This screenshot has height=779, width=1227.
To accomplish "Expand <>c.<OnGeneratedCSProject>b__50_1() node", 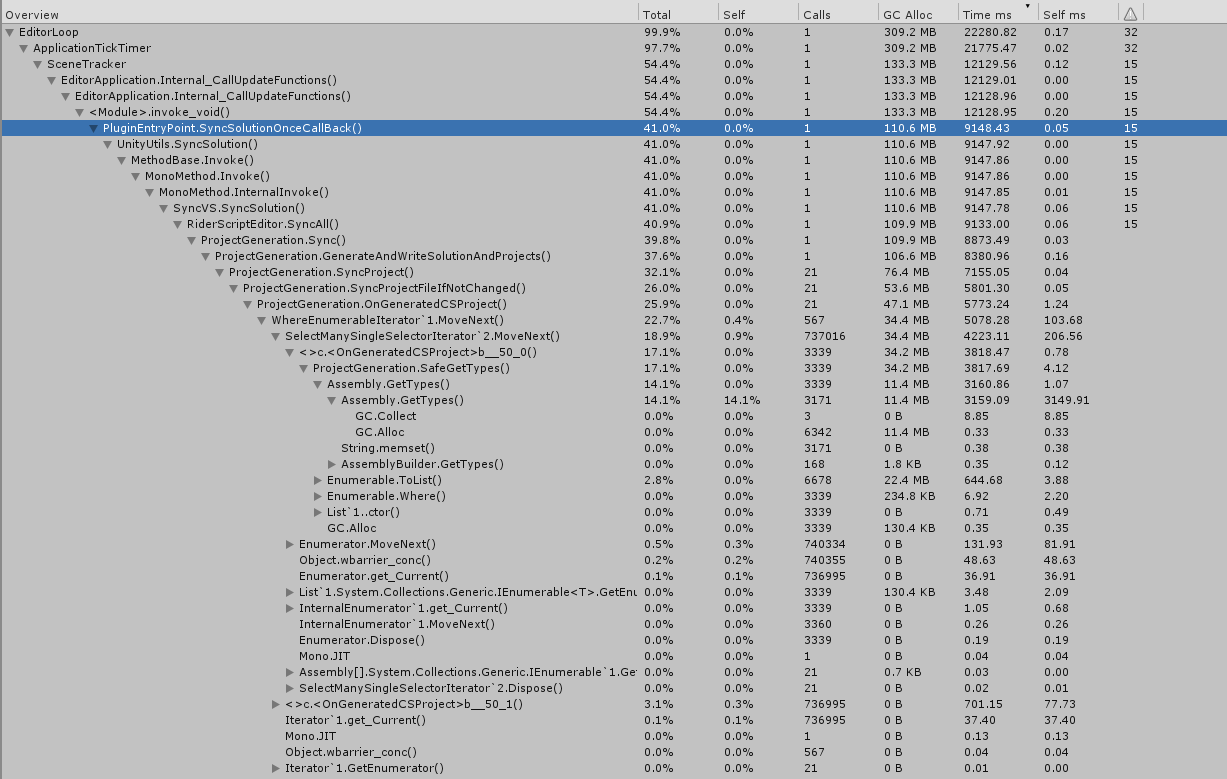I will (276, 704).
